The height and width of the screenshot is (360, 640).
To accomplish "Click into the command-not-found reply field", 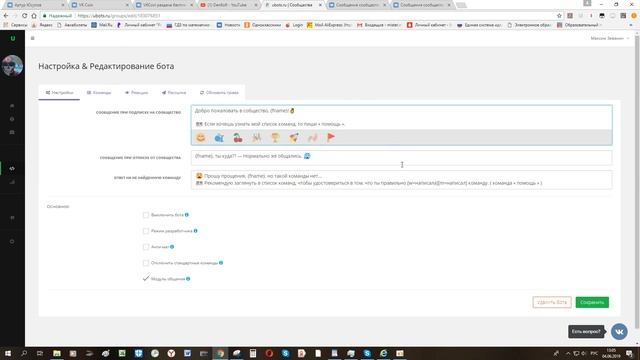I will tap(402, 180).
